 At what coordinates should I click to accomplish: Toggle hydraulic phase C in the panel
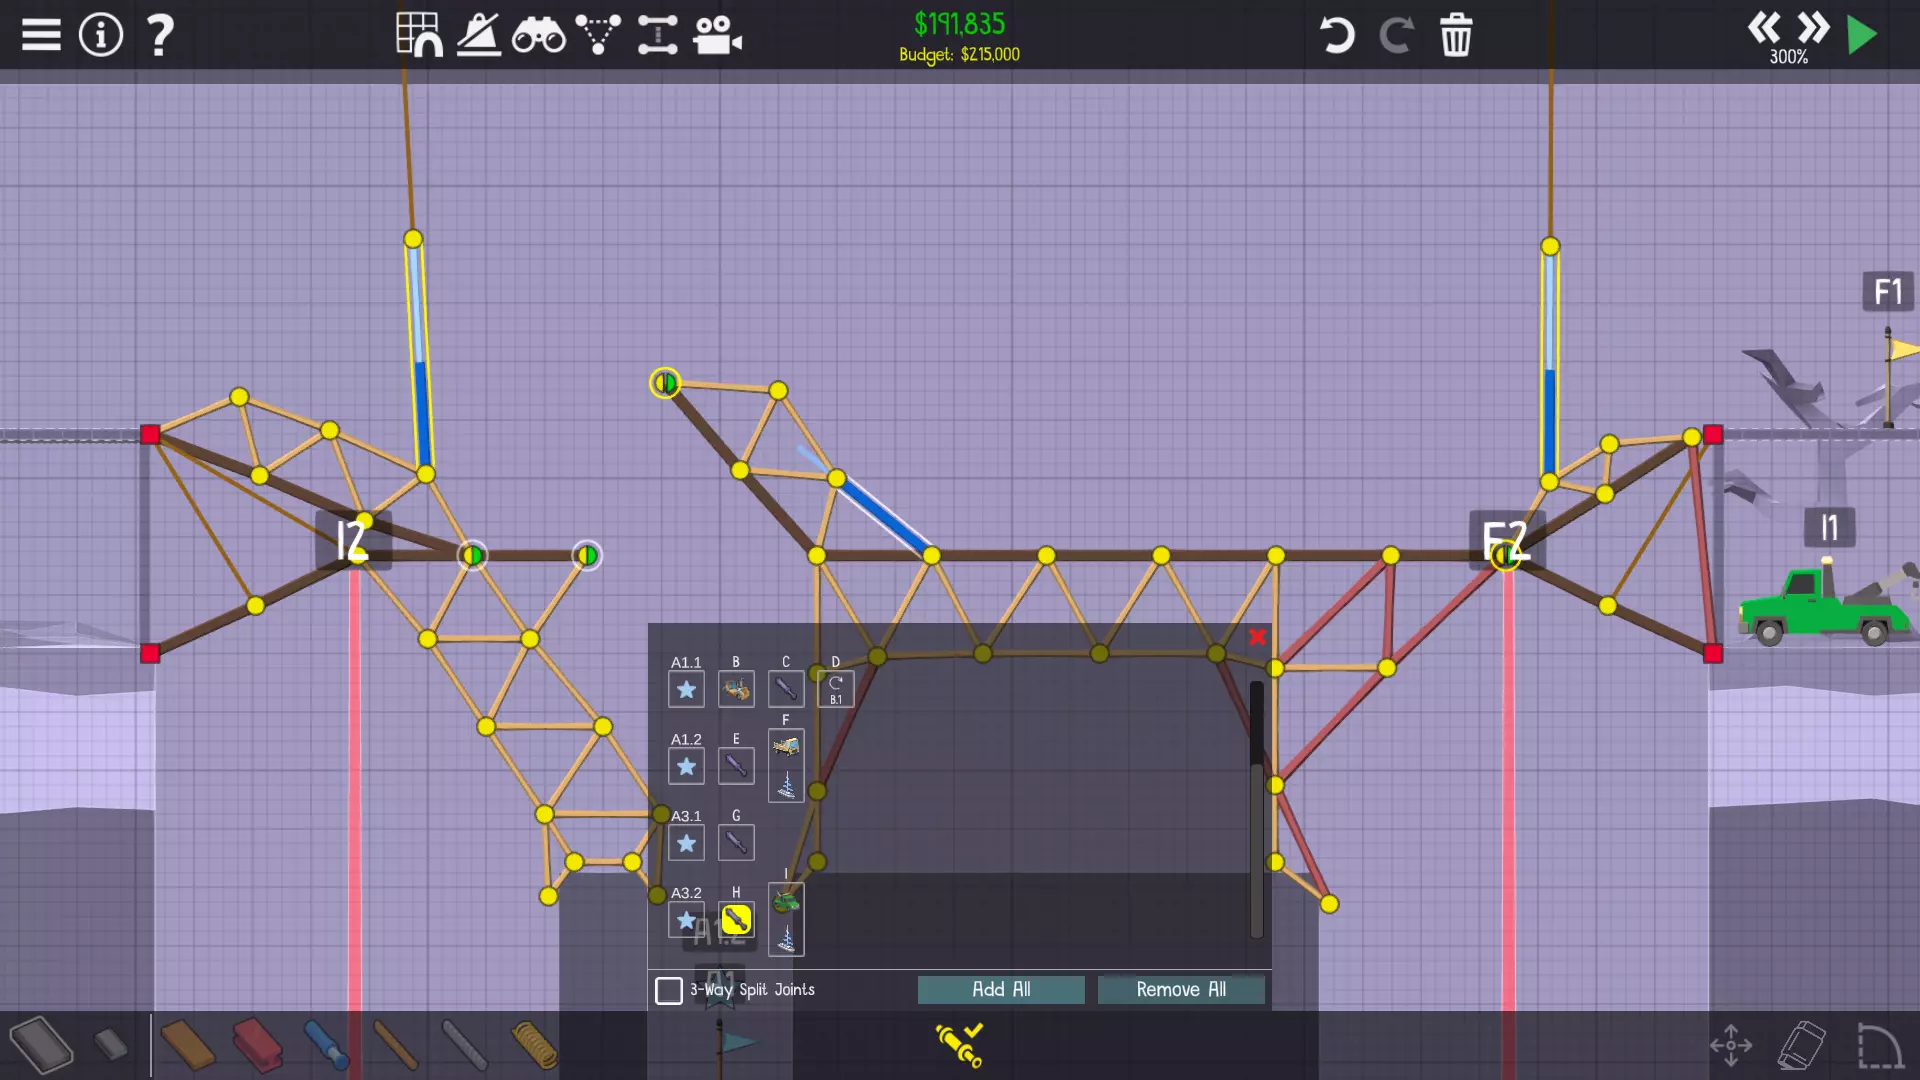pos(786,689)
